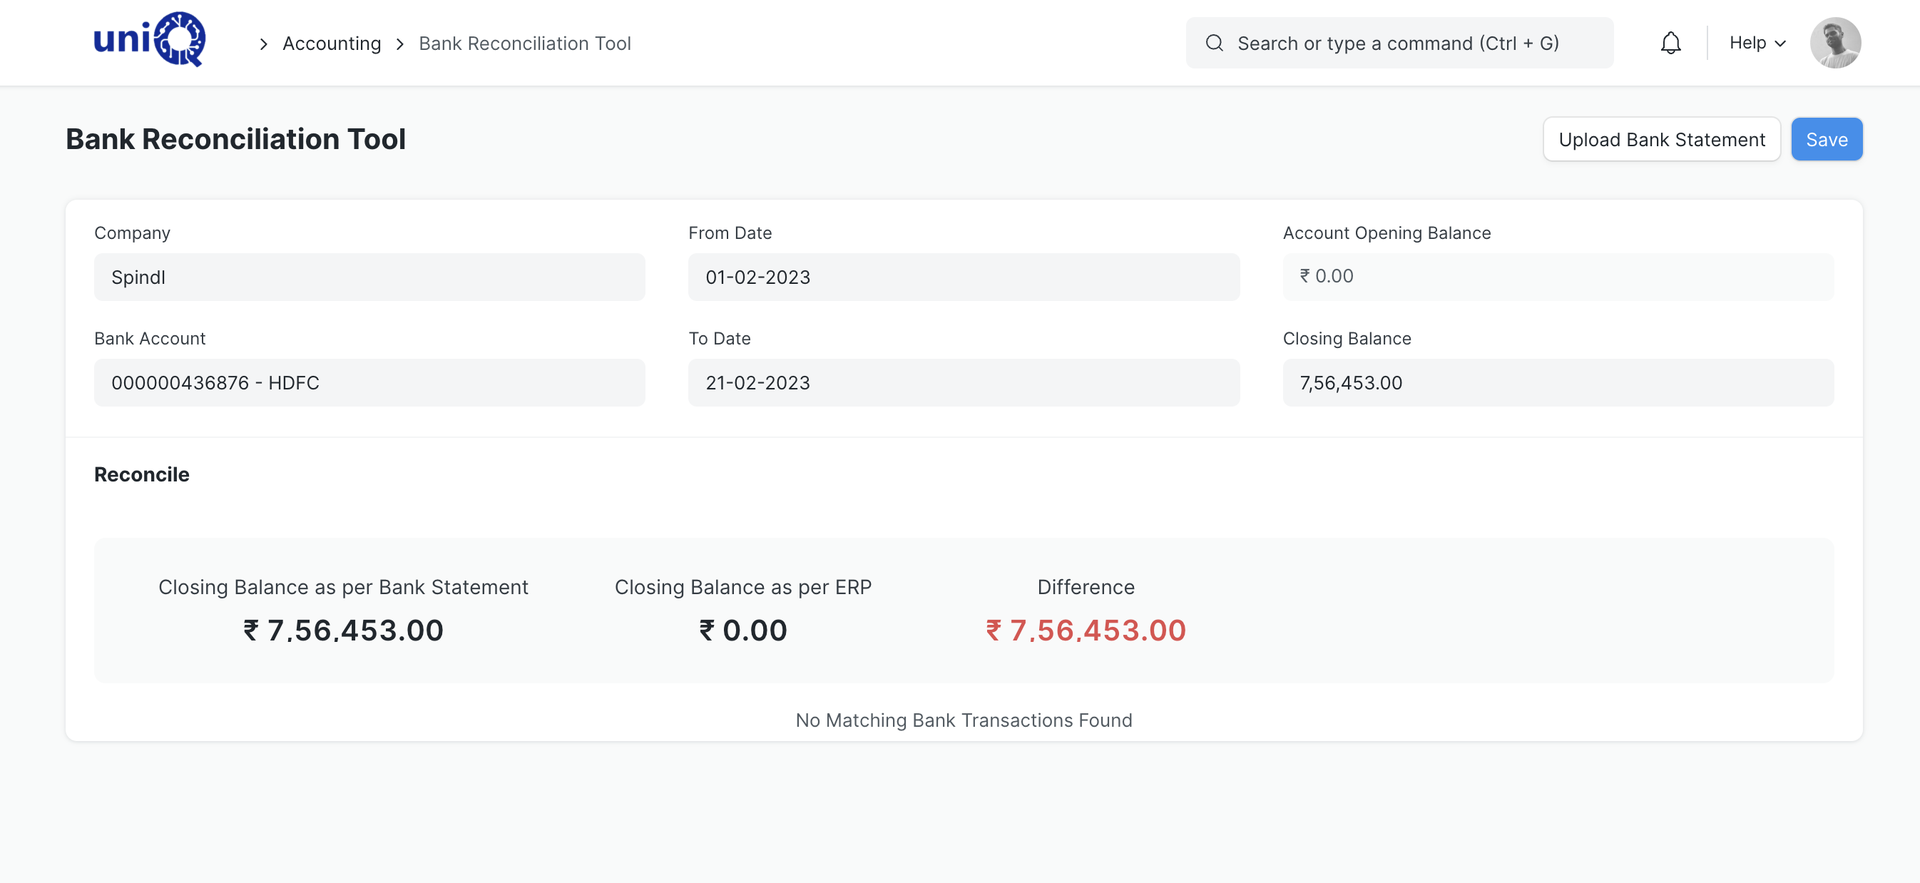The height and width of the screenshot is (883, 1920).
Task: Click 'Closing Balance as per ERP' label
Action: tap(743, 587)
